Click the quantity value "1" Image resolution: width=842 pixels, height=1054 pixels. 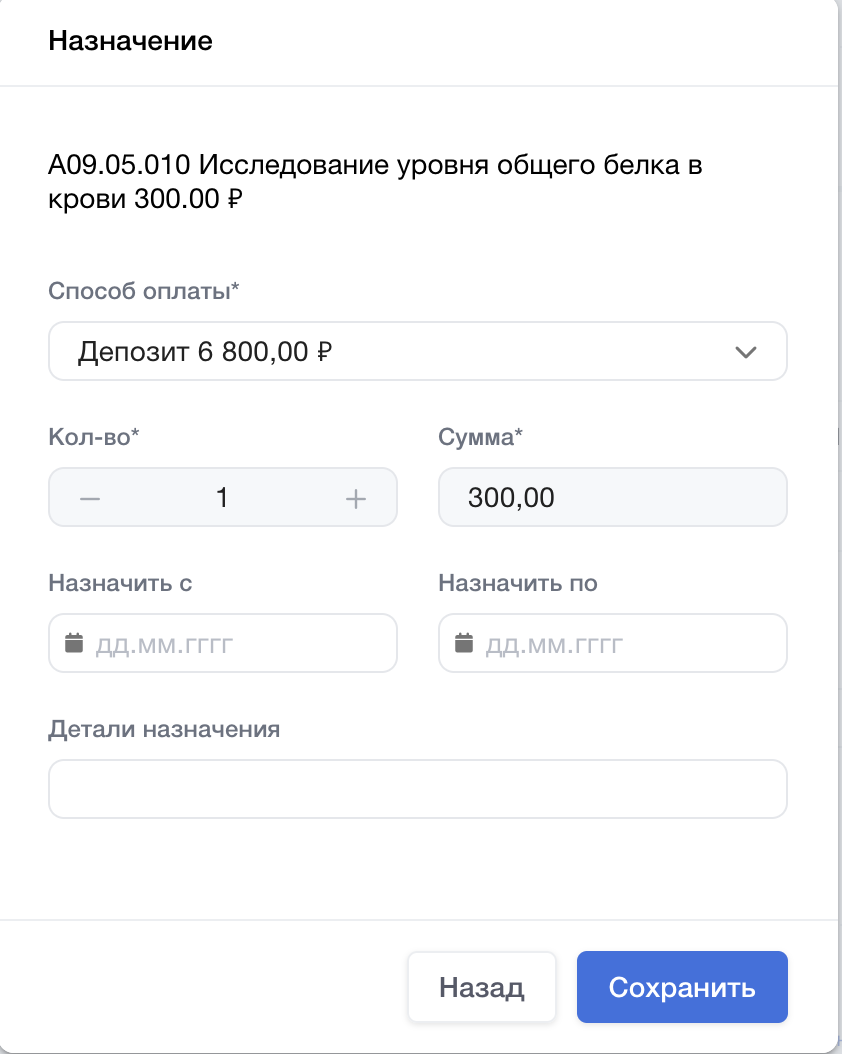coord(222,498)
